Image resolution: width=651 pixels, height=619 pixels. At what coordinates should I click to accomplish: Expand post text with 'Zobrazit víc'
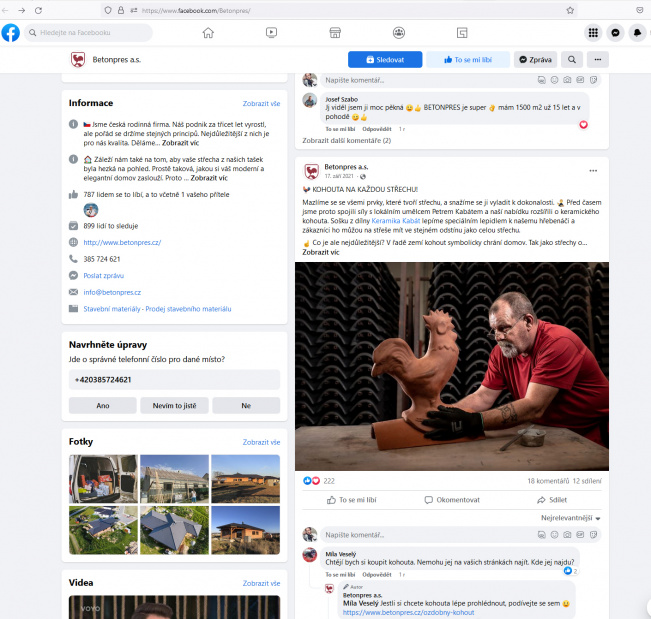tap(321, 253)
